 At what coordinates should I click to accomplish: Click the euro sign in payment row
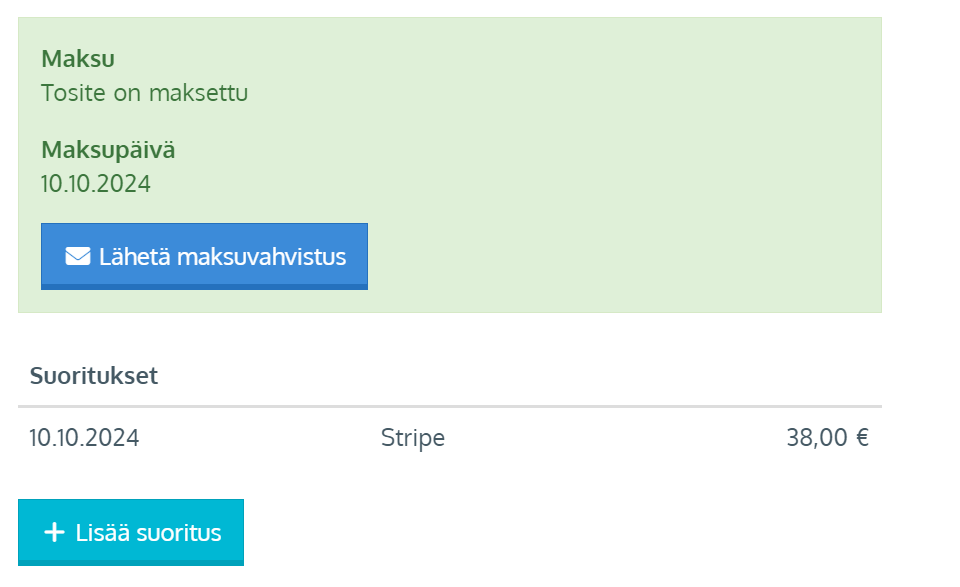coord(862,438)
